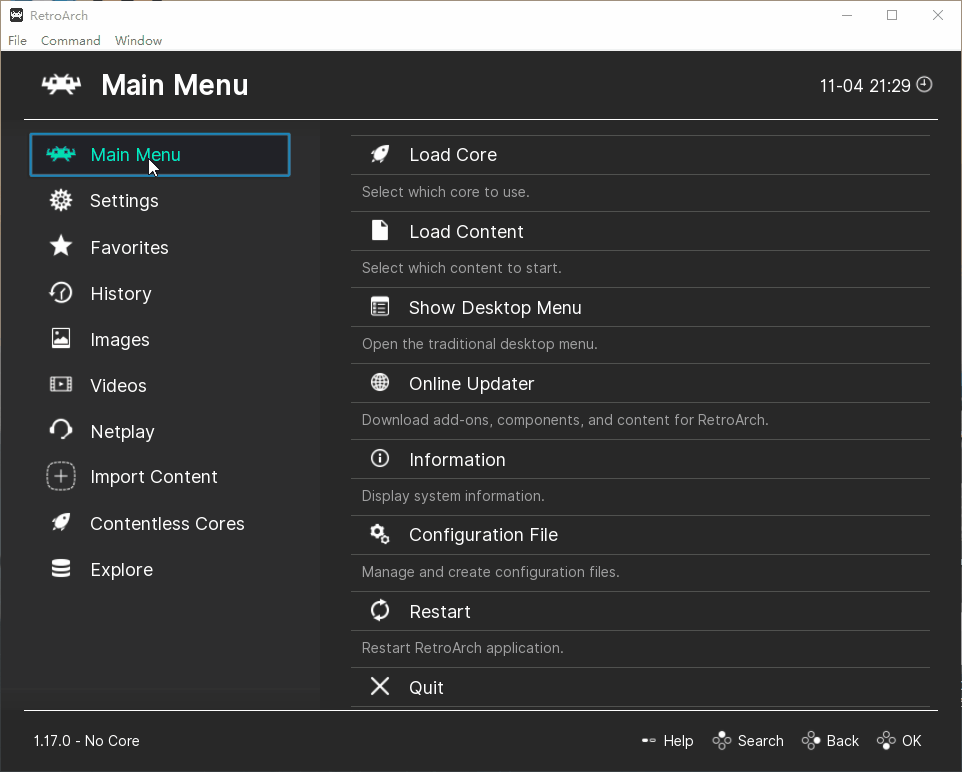Open the Information entry label
962x772 pixels.
point(457,460)
